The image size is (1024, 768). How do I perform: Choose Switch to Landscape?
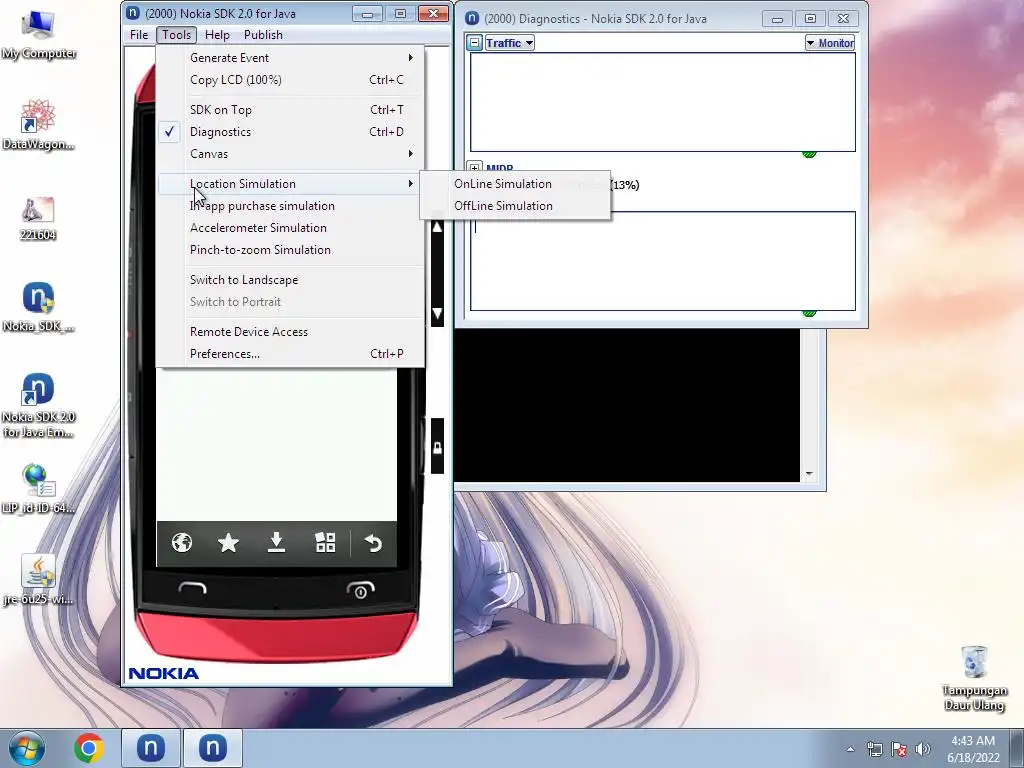(x=291, y=280)
